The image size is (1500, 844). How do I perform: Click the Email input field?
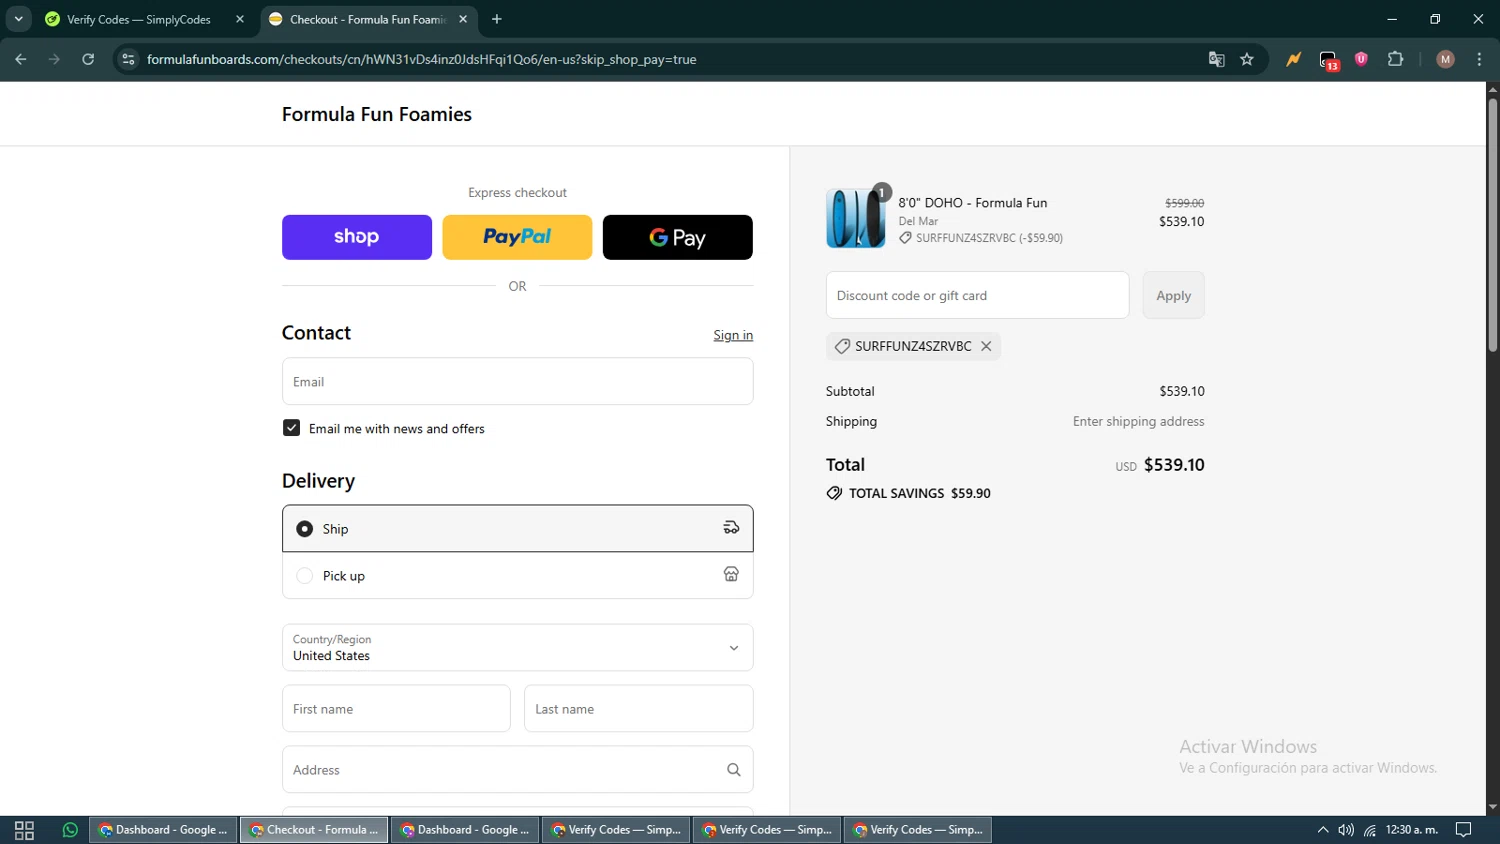pos(517,381)
